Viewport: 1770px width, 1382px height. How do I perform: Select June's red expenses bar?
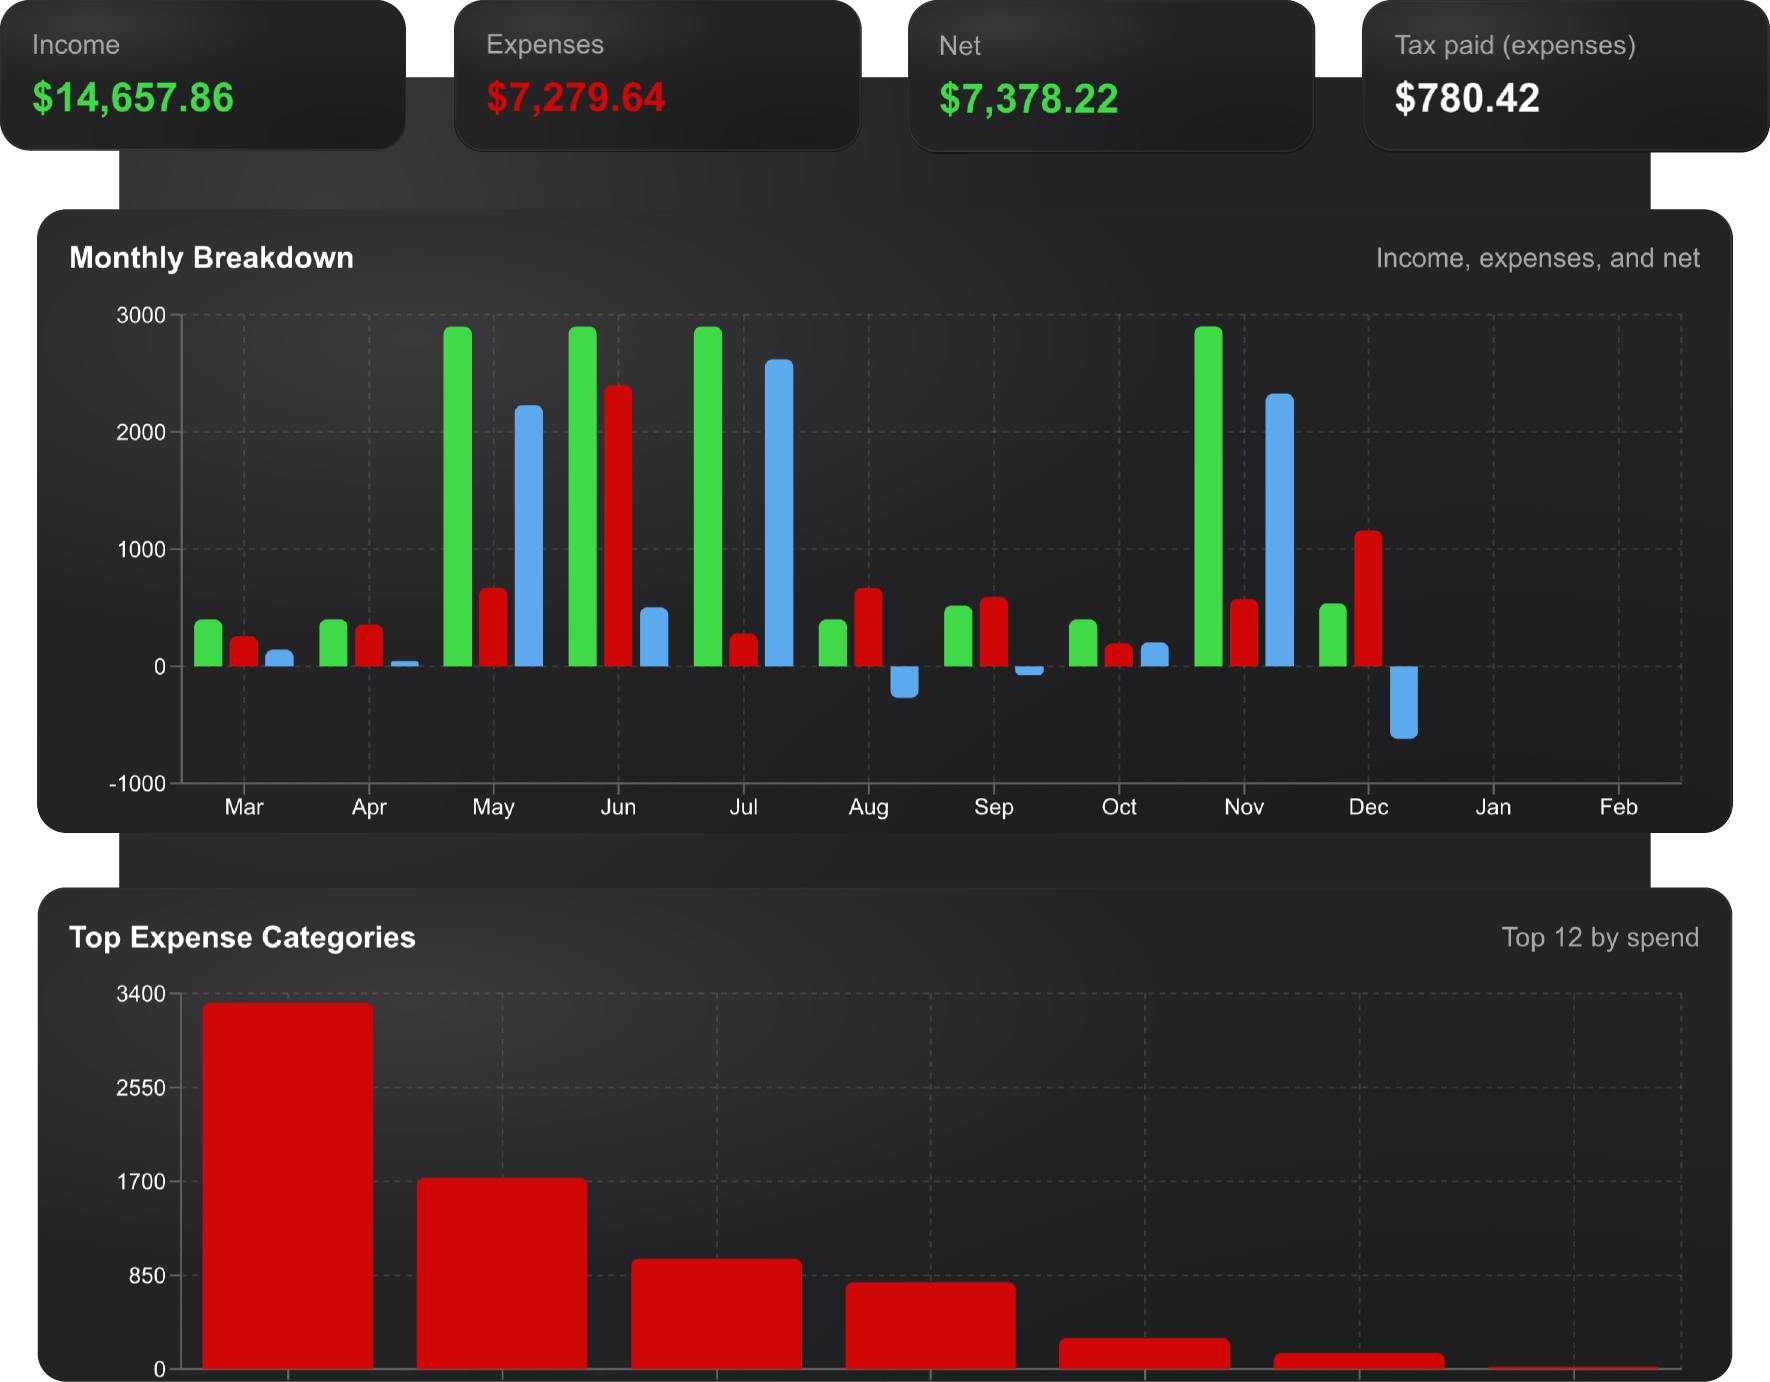tap(617, 520)
